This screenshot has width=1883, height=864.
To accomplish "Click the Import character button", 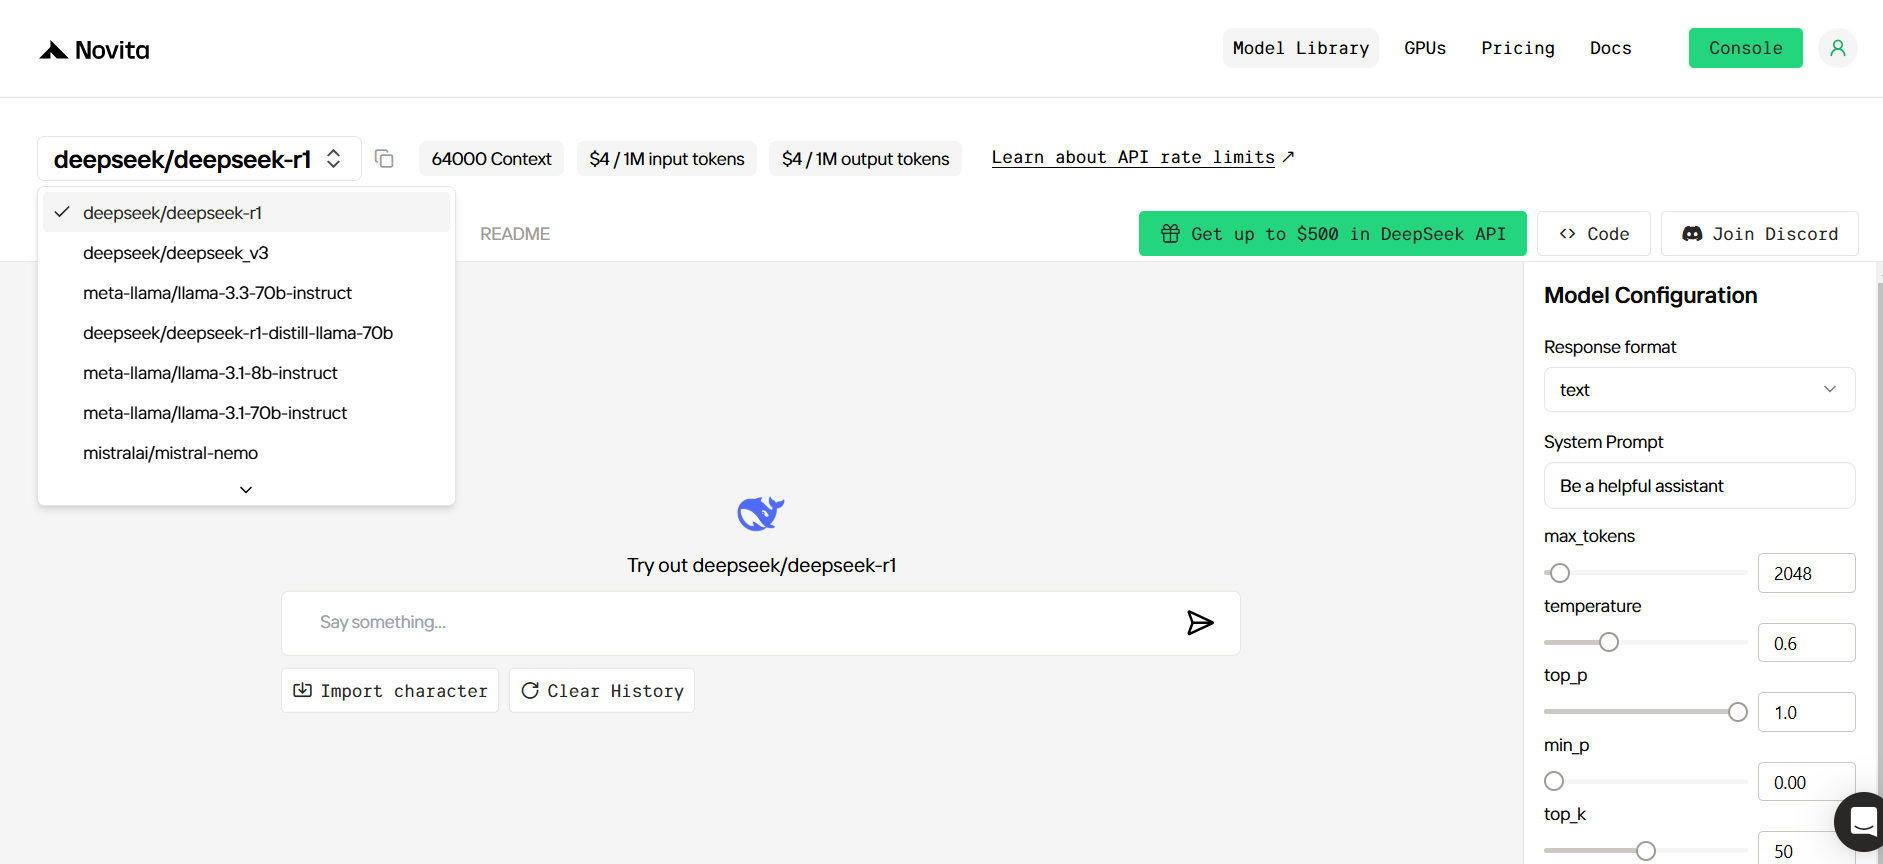I will point(390,690).
